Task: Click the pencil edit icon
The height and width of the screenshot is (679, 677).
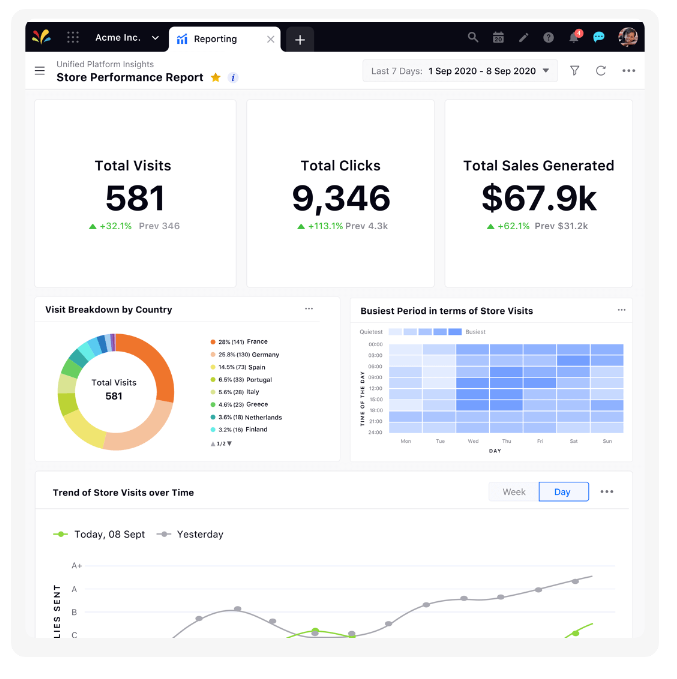Action: (x=523, y=38)
